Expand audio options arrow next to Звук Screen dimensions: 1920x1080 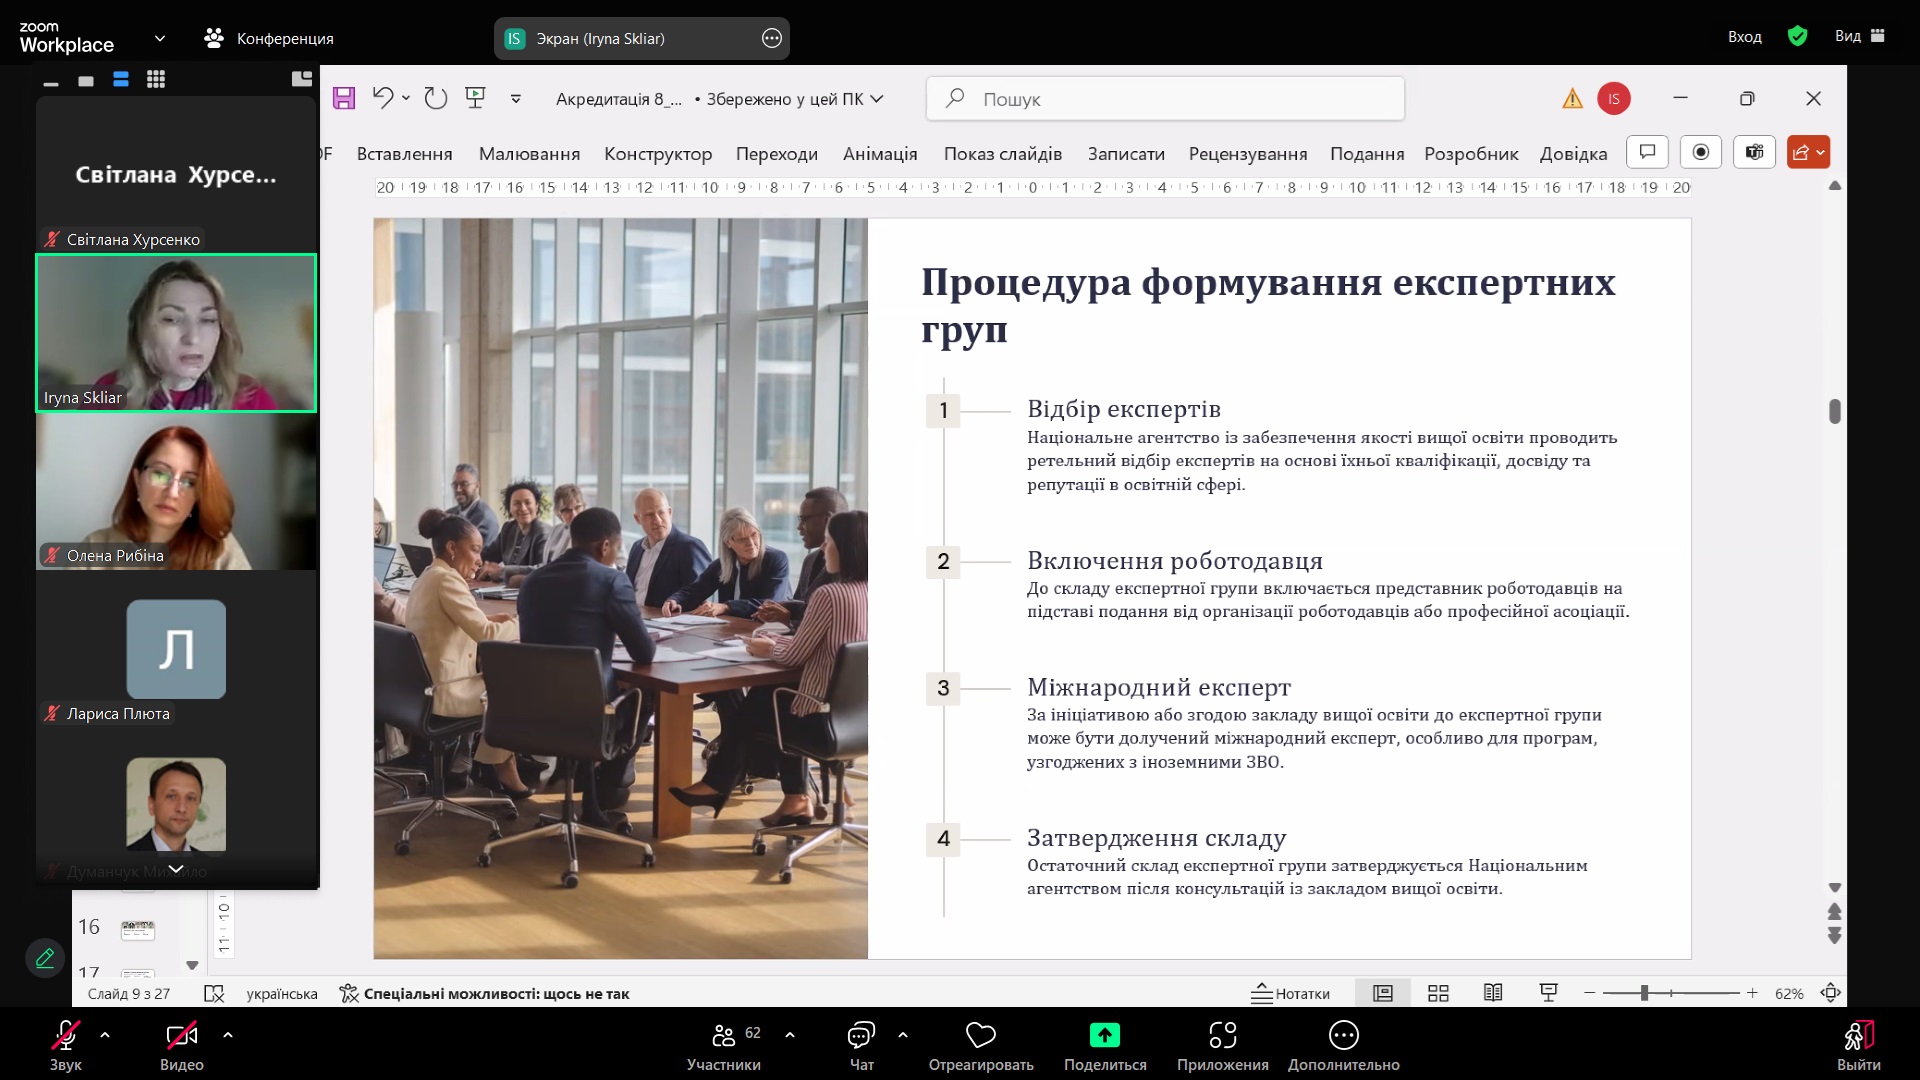[105, 1035]
